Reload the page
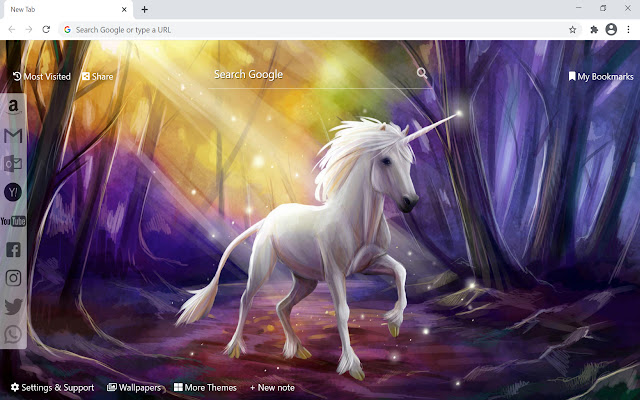The height and width of the screenshot is (400, 640). coord(46,29)
